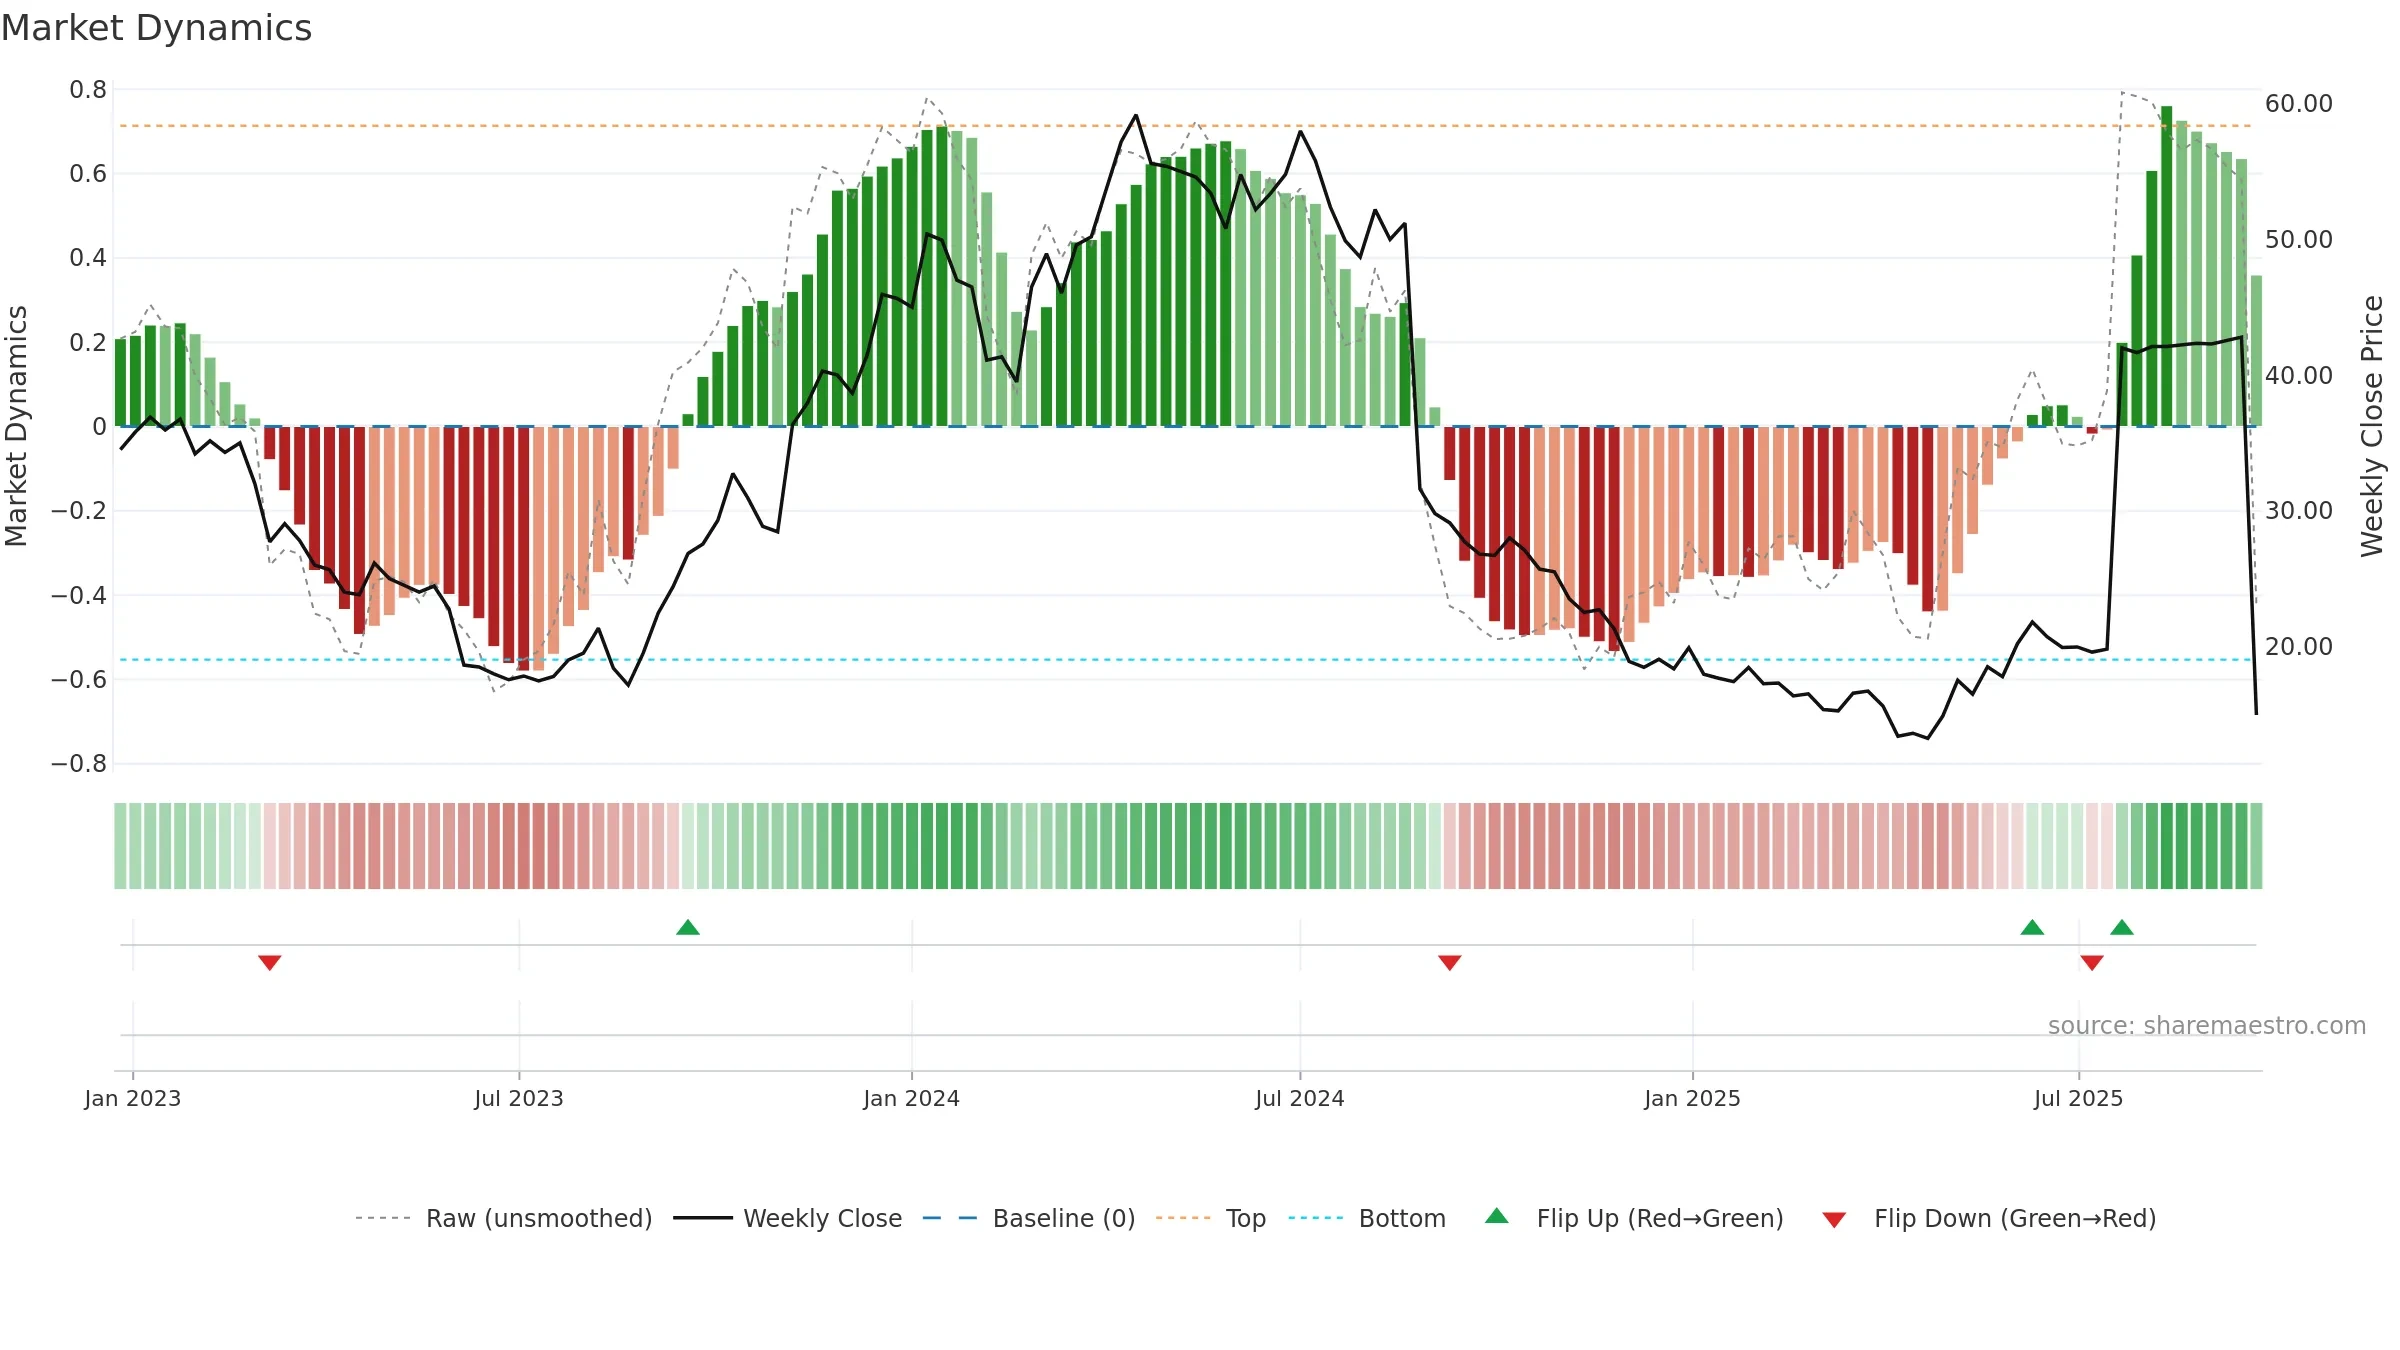Click the first green heat strip segment at left

tap(120, 846)
